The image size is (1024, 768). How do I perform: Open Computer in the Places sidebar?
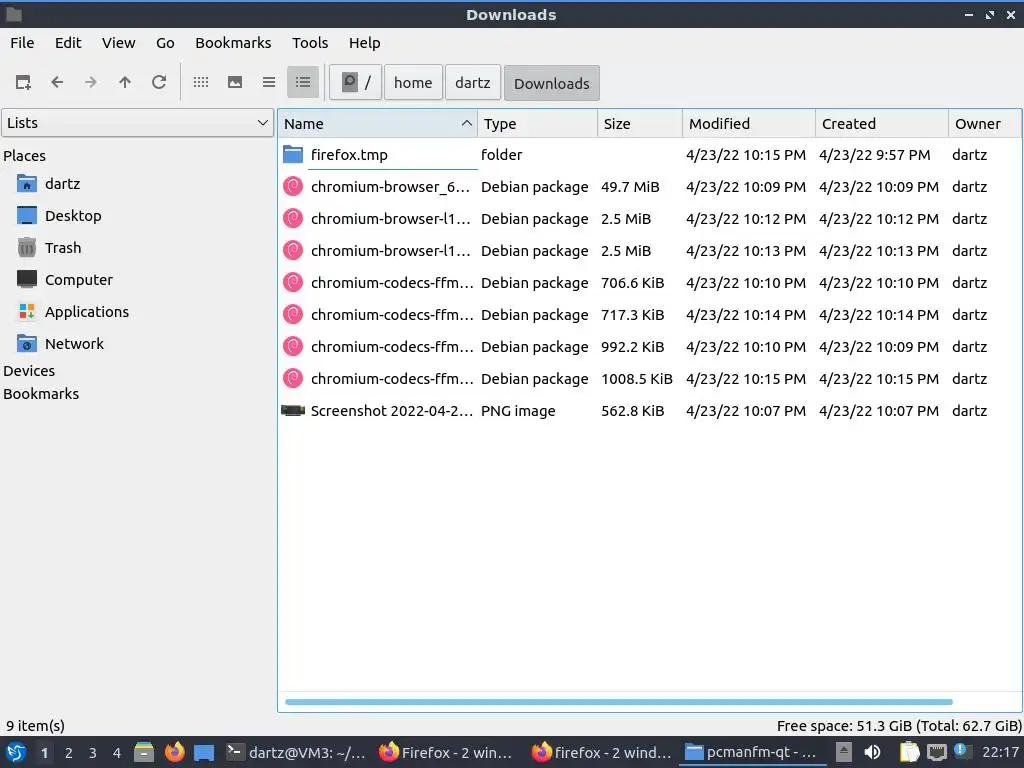[78, 280]
